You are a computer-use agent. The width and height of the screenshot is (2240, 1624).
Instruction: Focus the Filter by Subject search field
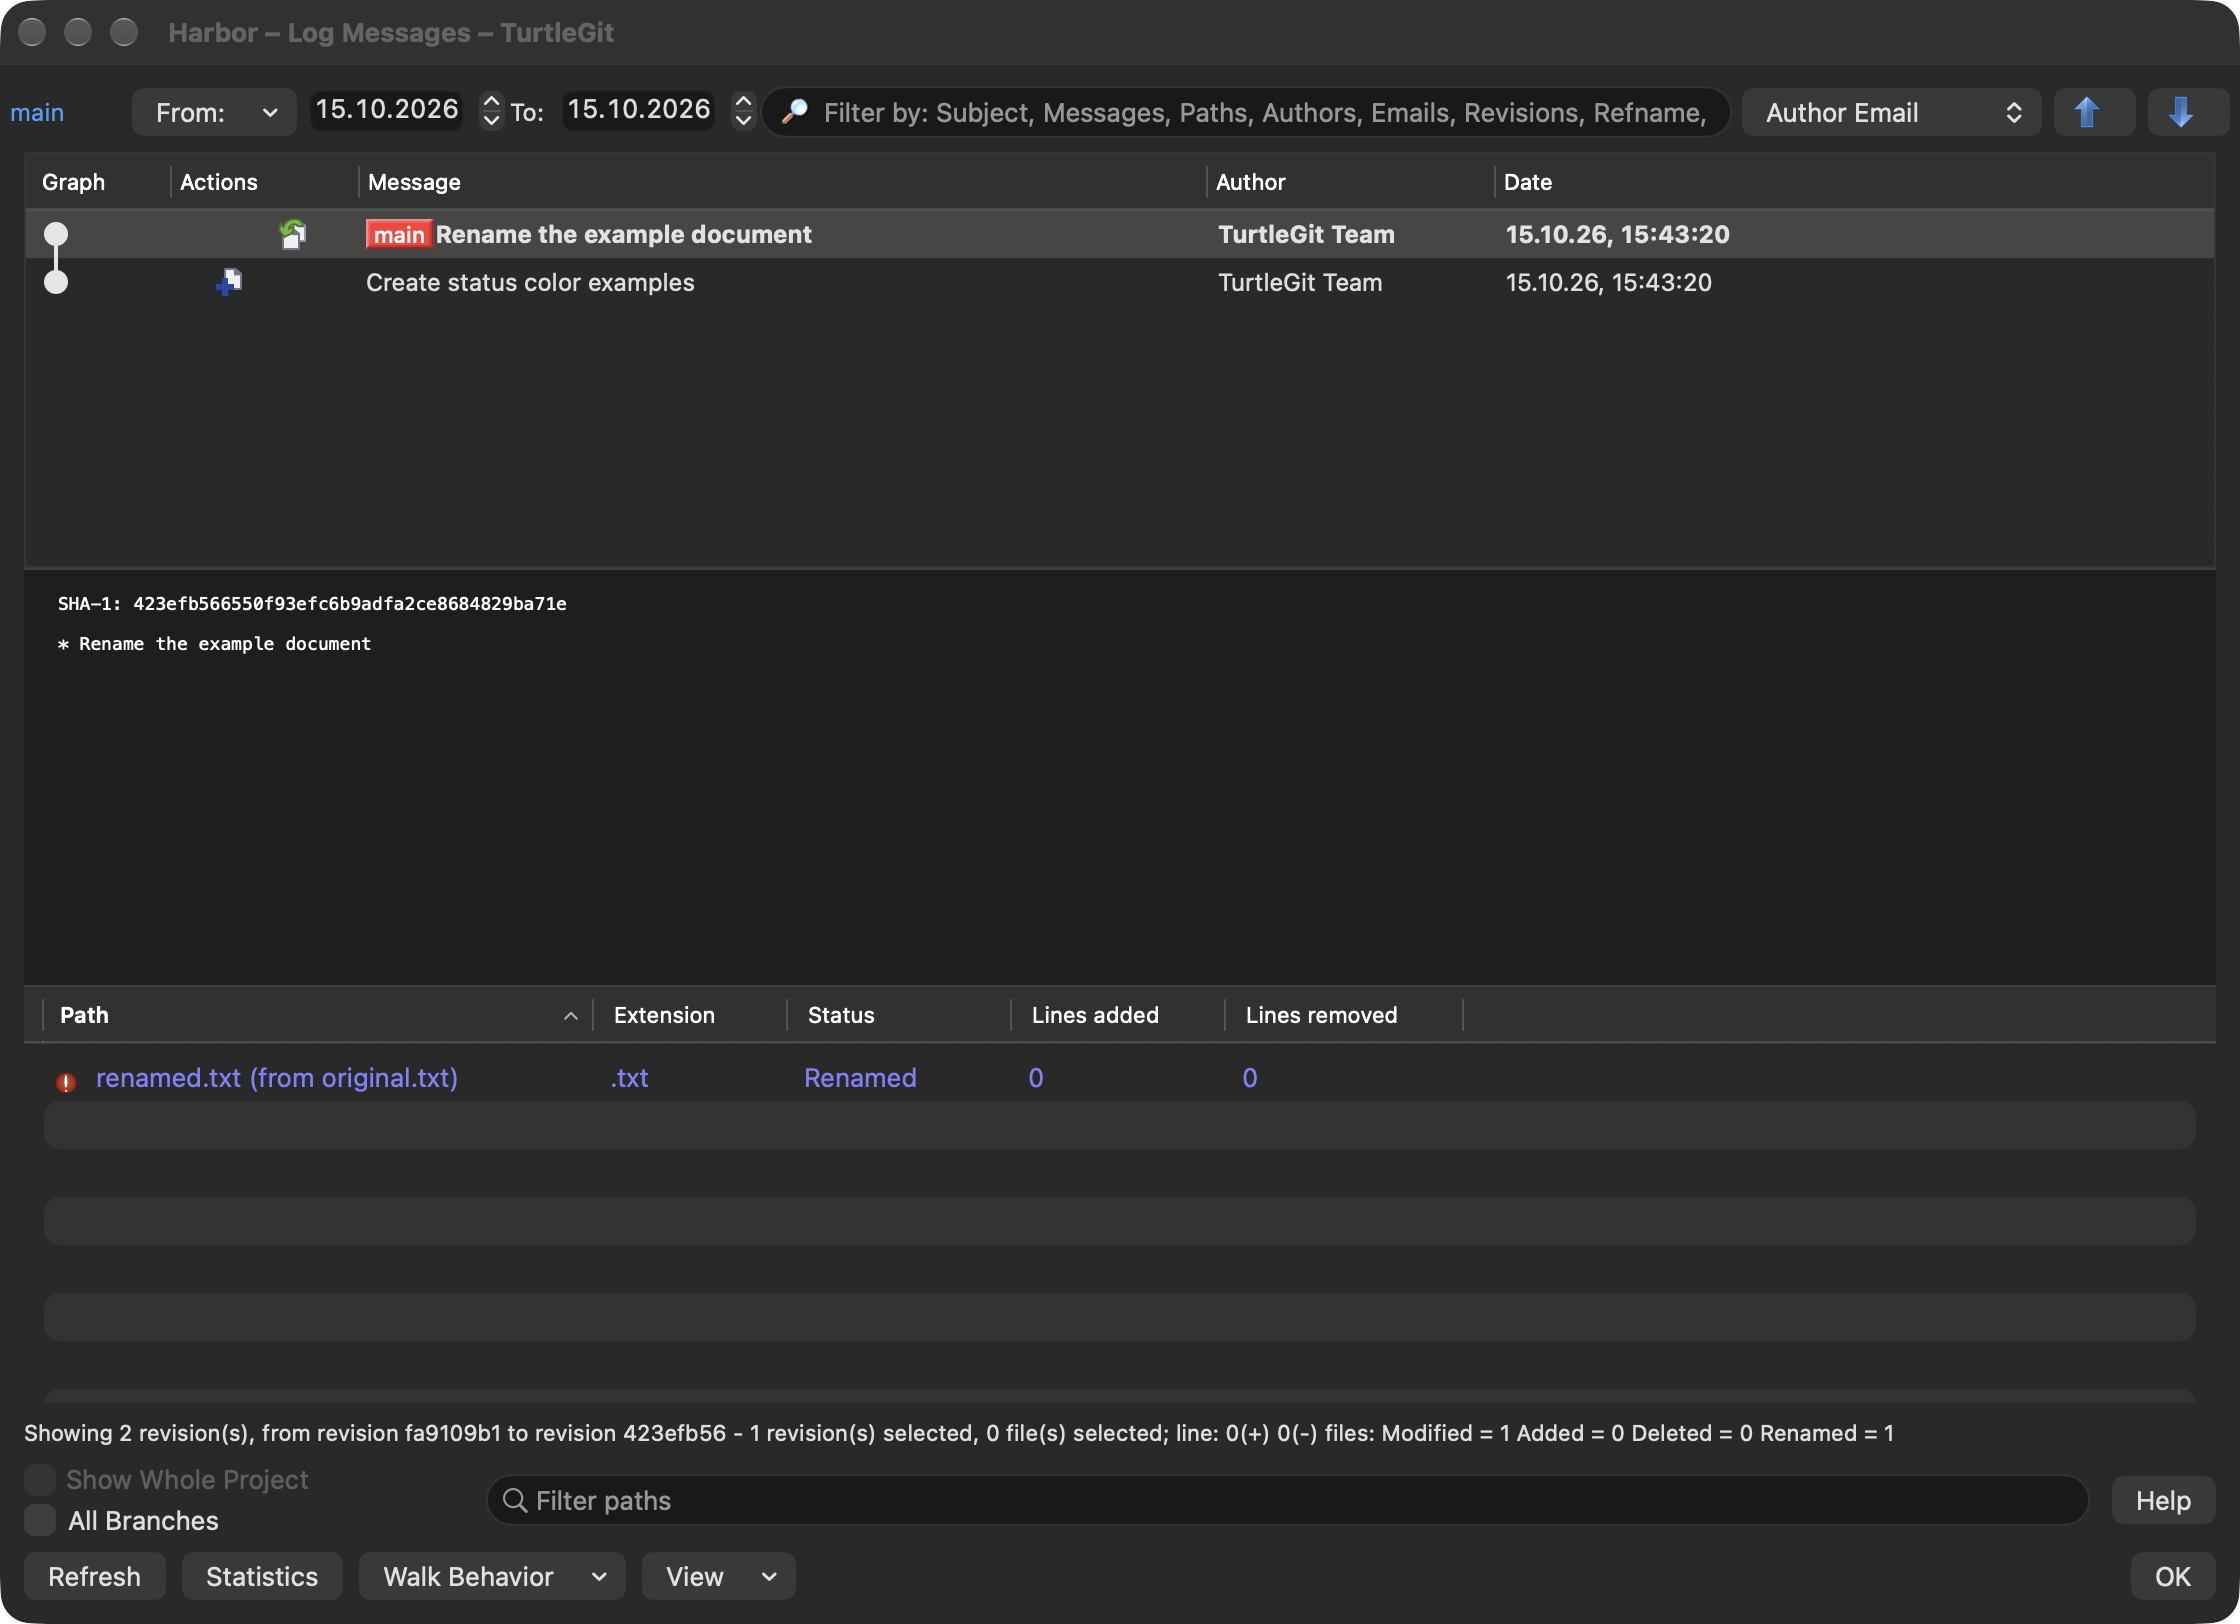click(x=1246, y=112)
